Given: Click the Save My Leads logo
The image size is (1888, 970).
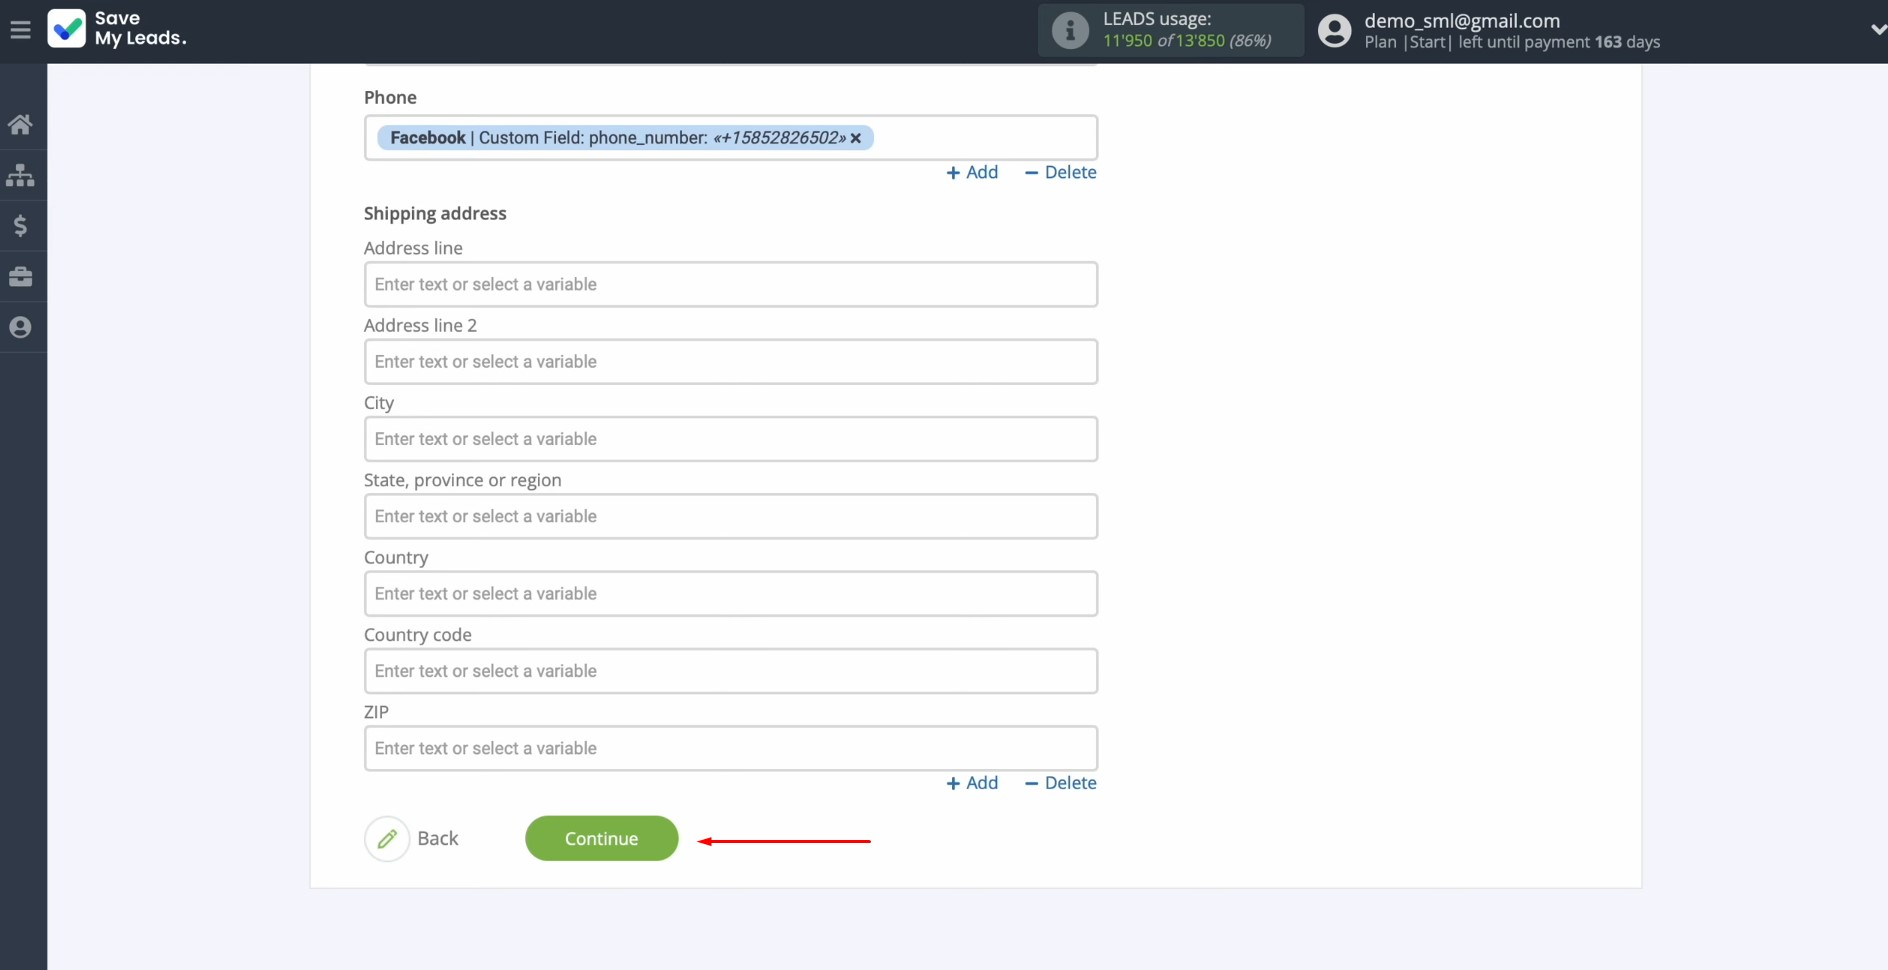Looking at the screenshot, I should click(118, 29).
